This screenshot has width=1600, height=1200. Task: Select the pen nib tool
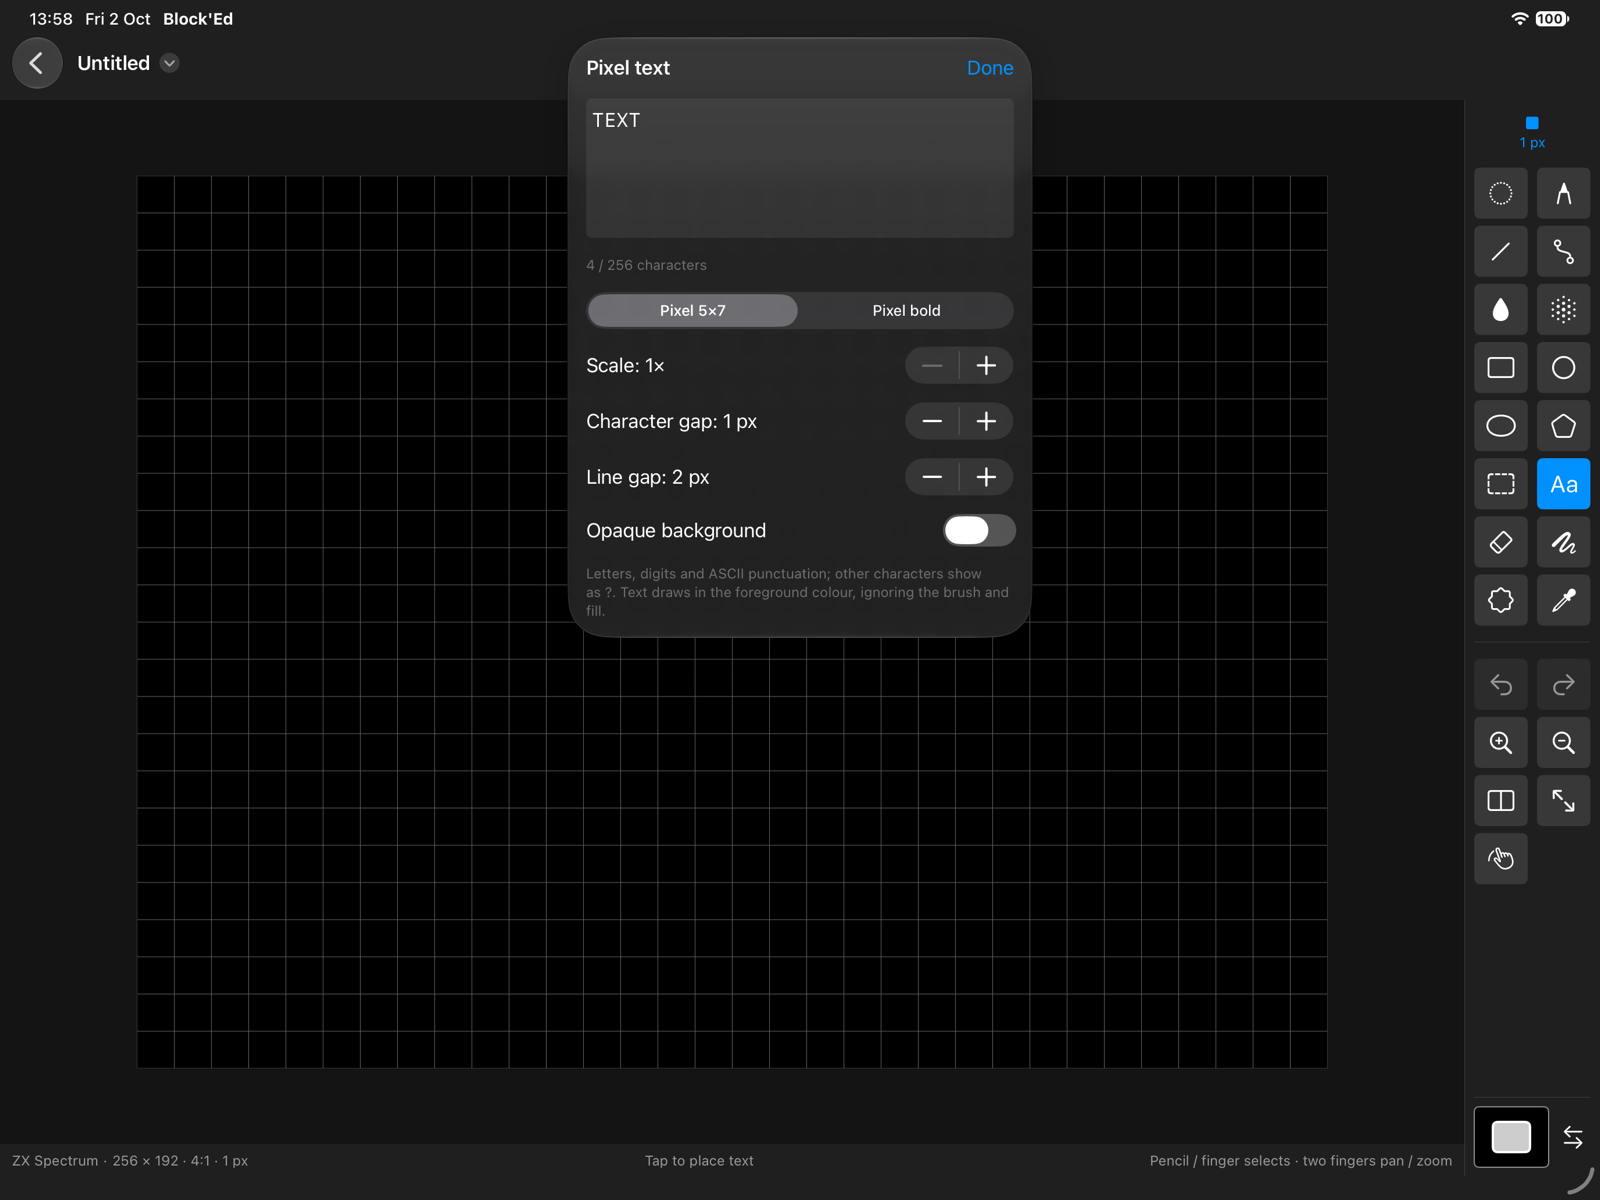[x=1563, y=194]
